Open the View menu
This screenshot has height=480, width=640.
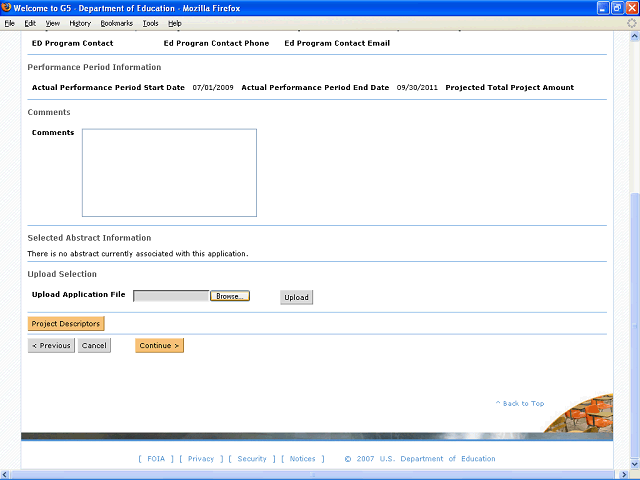(53, 23)
